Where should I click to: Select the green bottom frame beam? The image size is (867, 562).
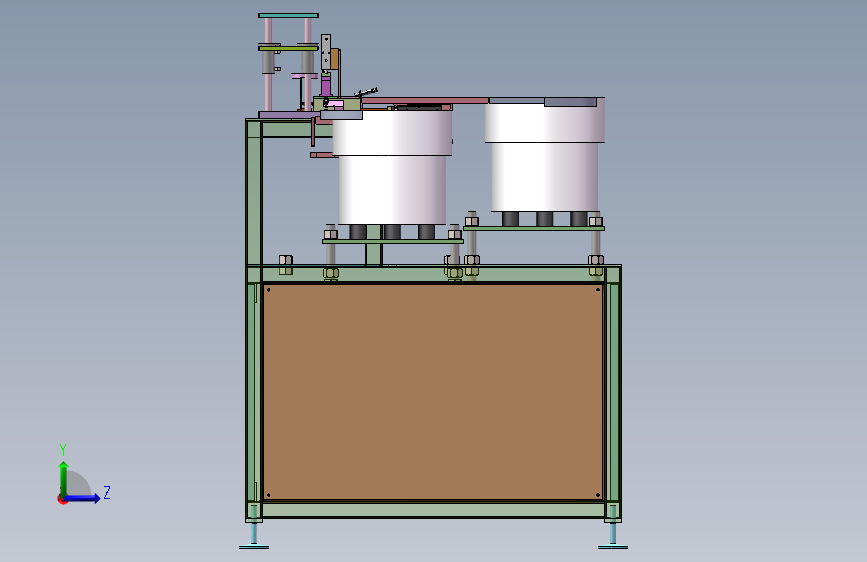point(433,509)
